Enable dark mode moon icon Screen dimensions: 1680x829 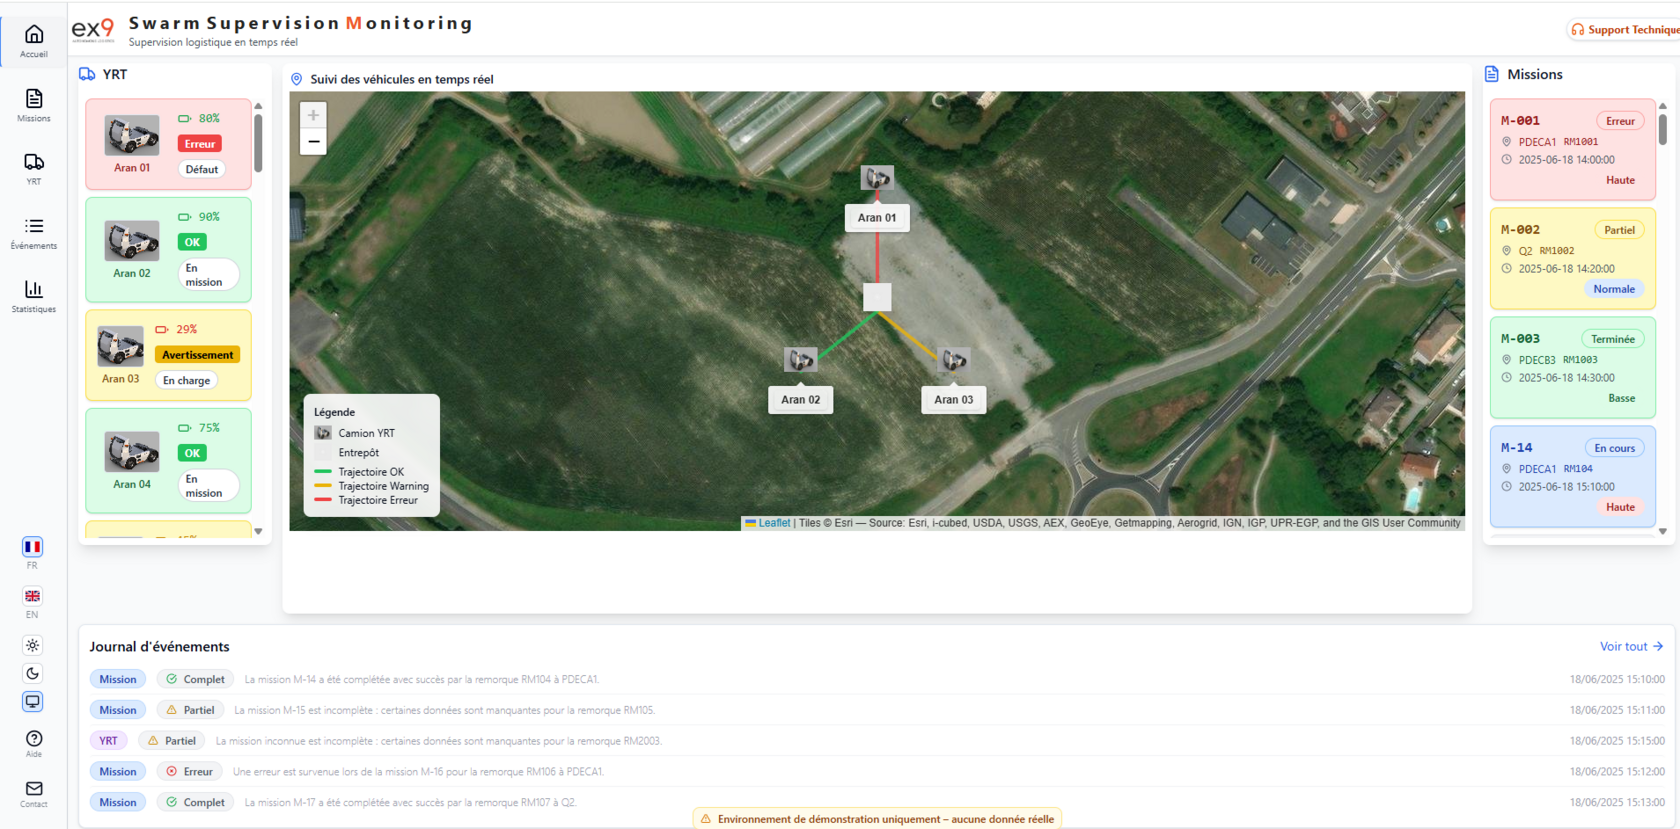point(33,673)
